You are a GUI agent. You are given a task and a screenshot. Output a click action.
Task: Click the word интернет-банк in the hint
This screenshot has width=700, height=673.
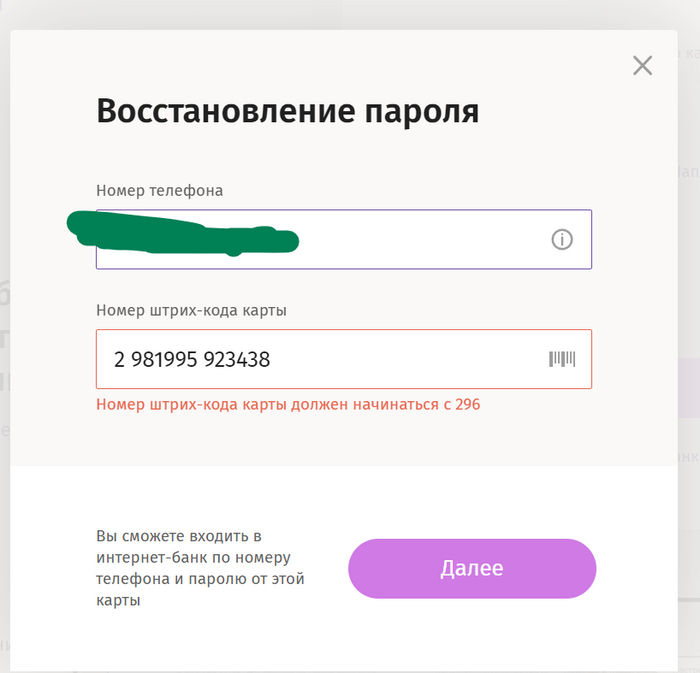coord(148,557)
